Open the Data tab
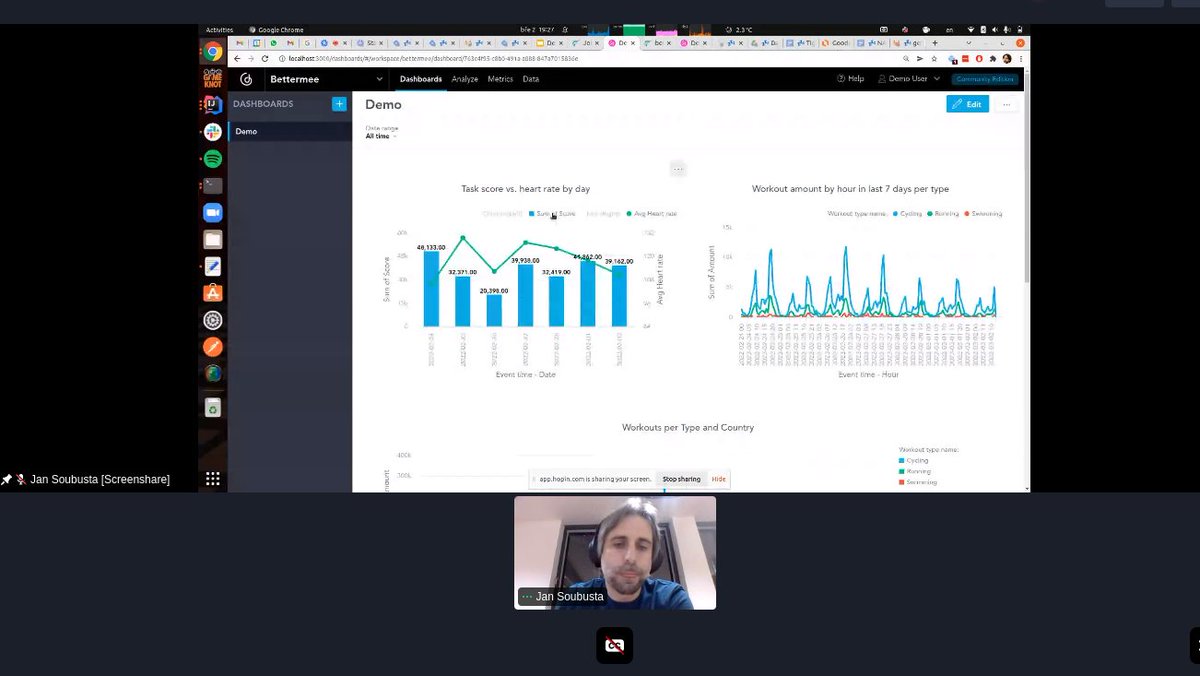This screenshot has width=1200, height=676. pos(531,79)
